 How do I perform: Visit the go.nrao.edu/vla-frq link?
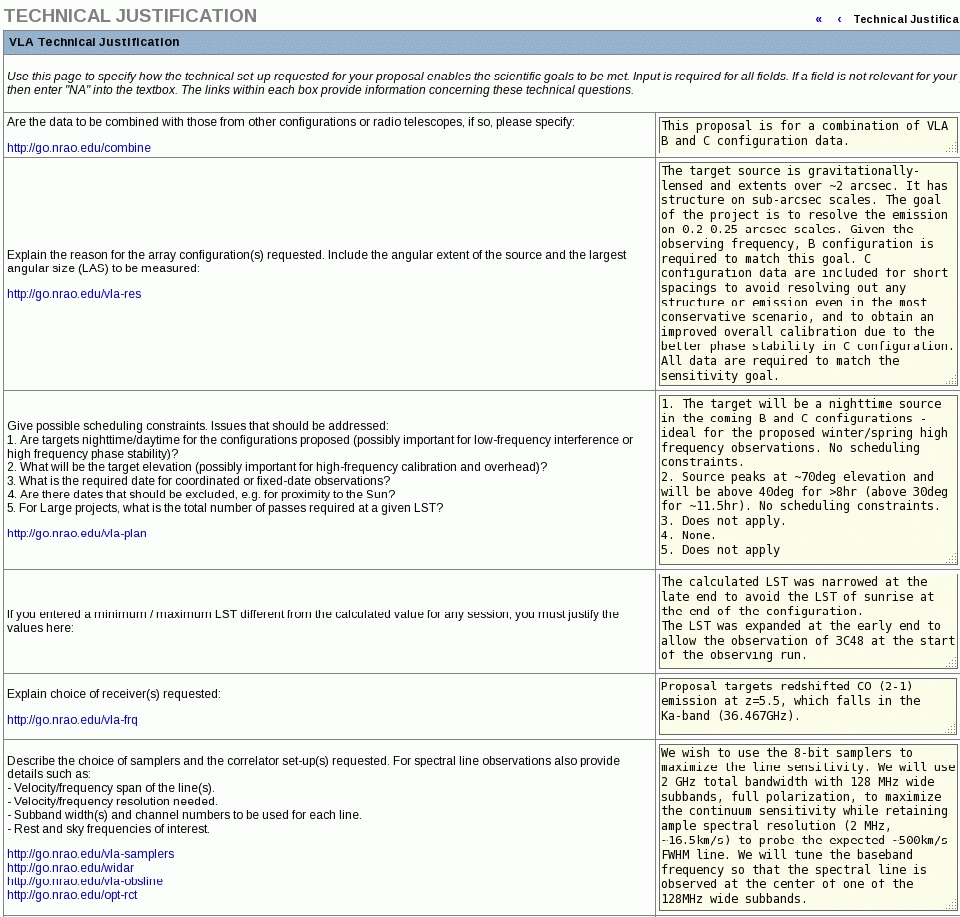72,719
